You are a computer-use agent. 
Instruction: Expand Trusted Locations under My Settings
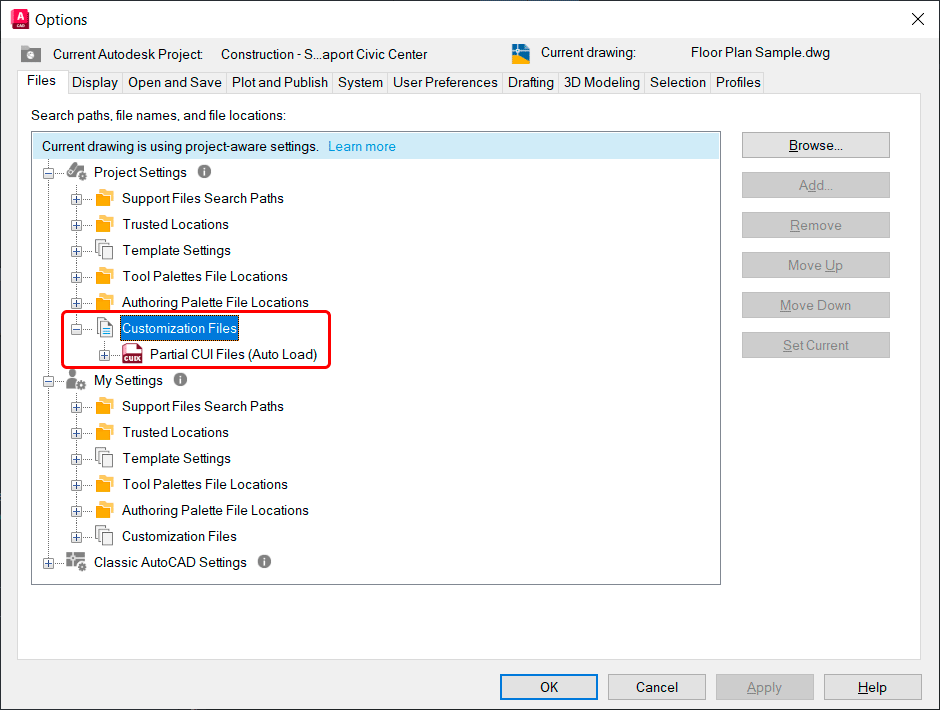76,434
